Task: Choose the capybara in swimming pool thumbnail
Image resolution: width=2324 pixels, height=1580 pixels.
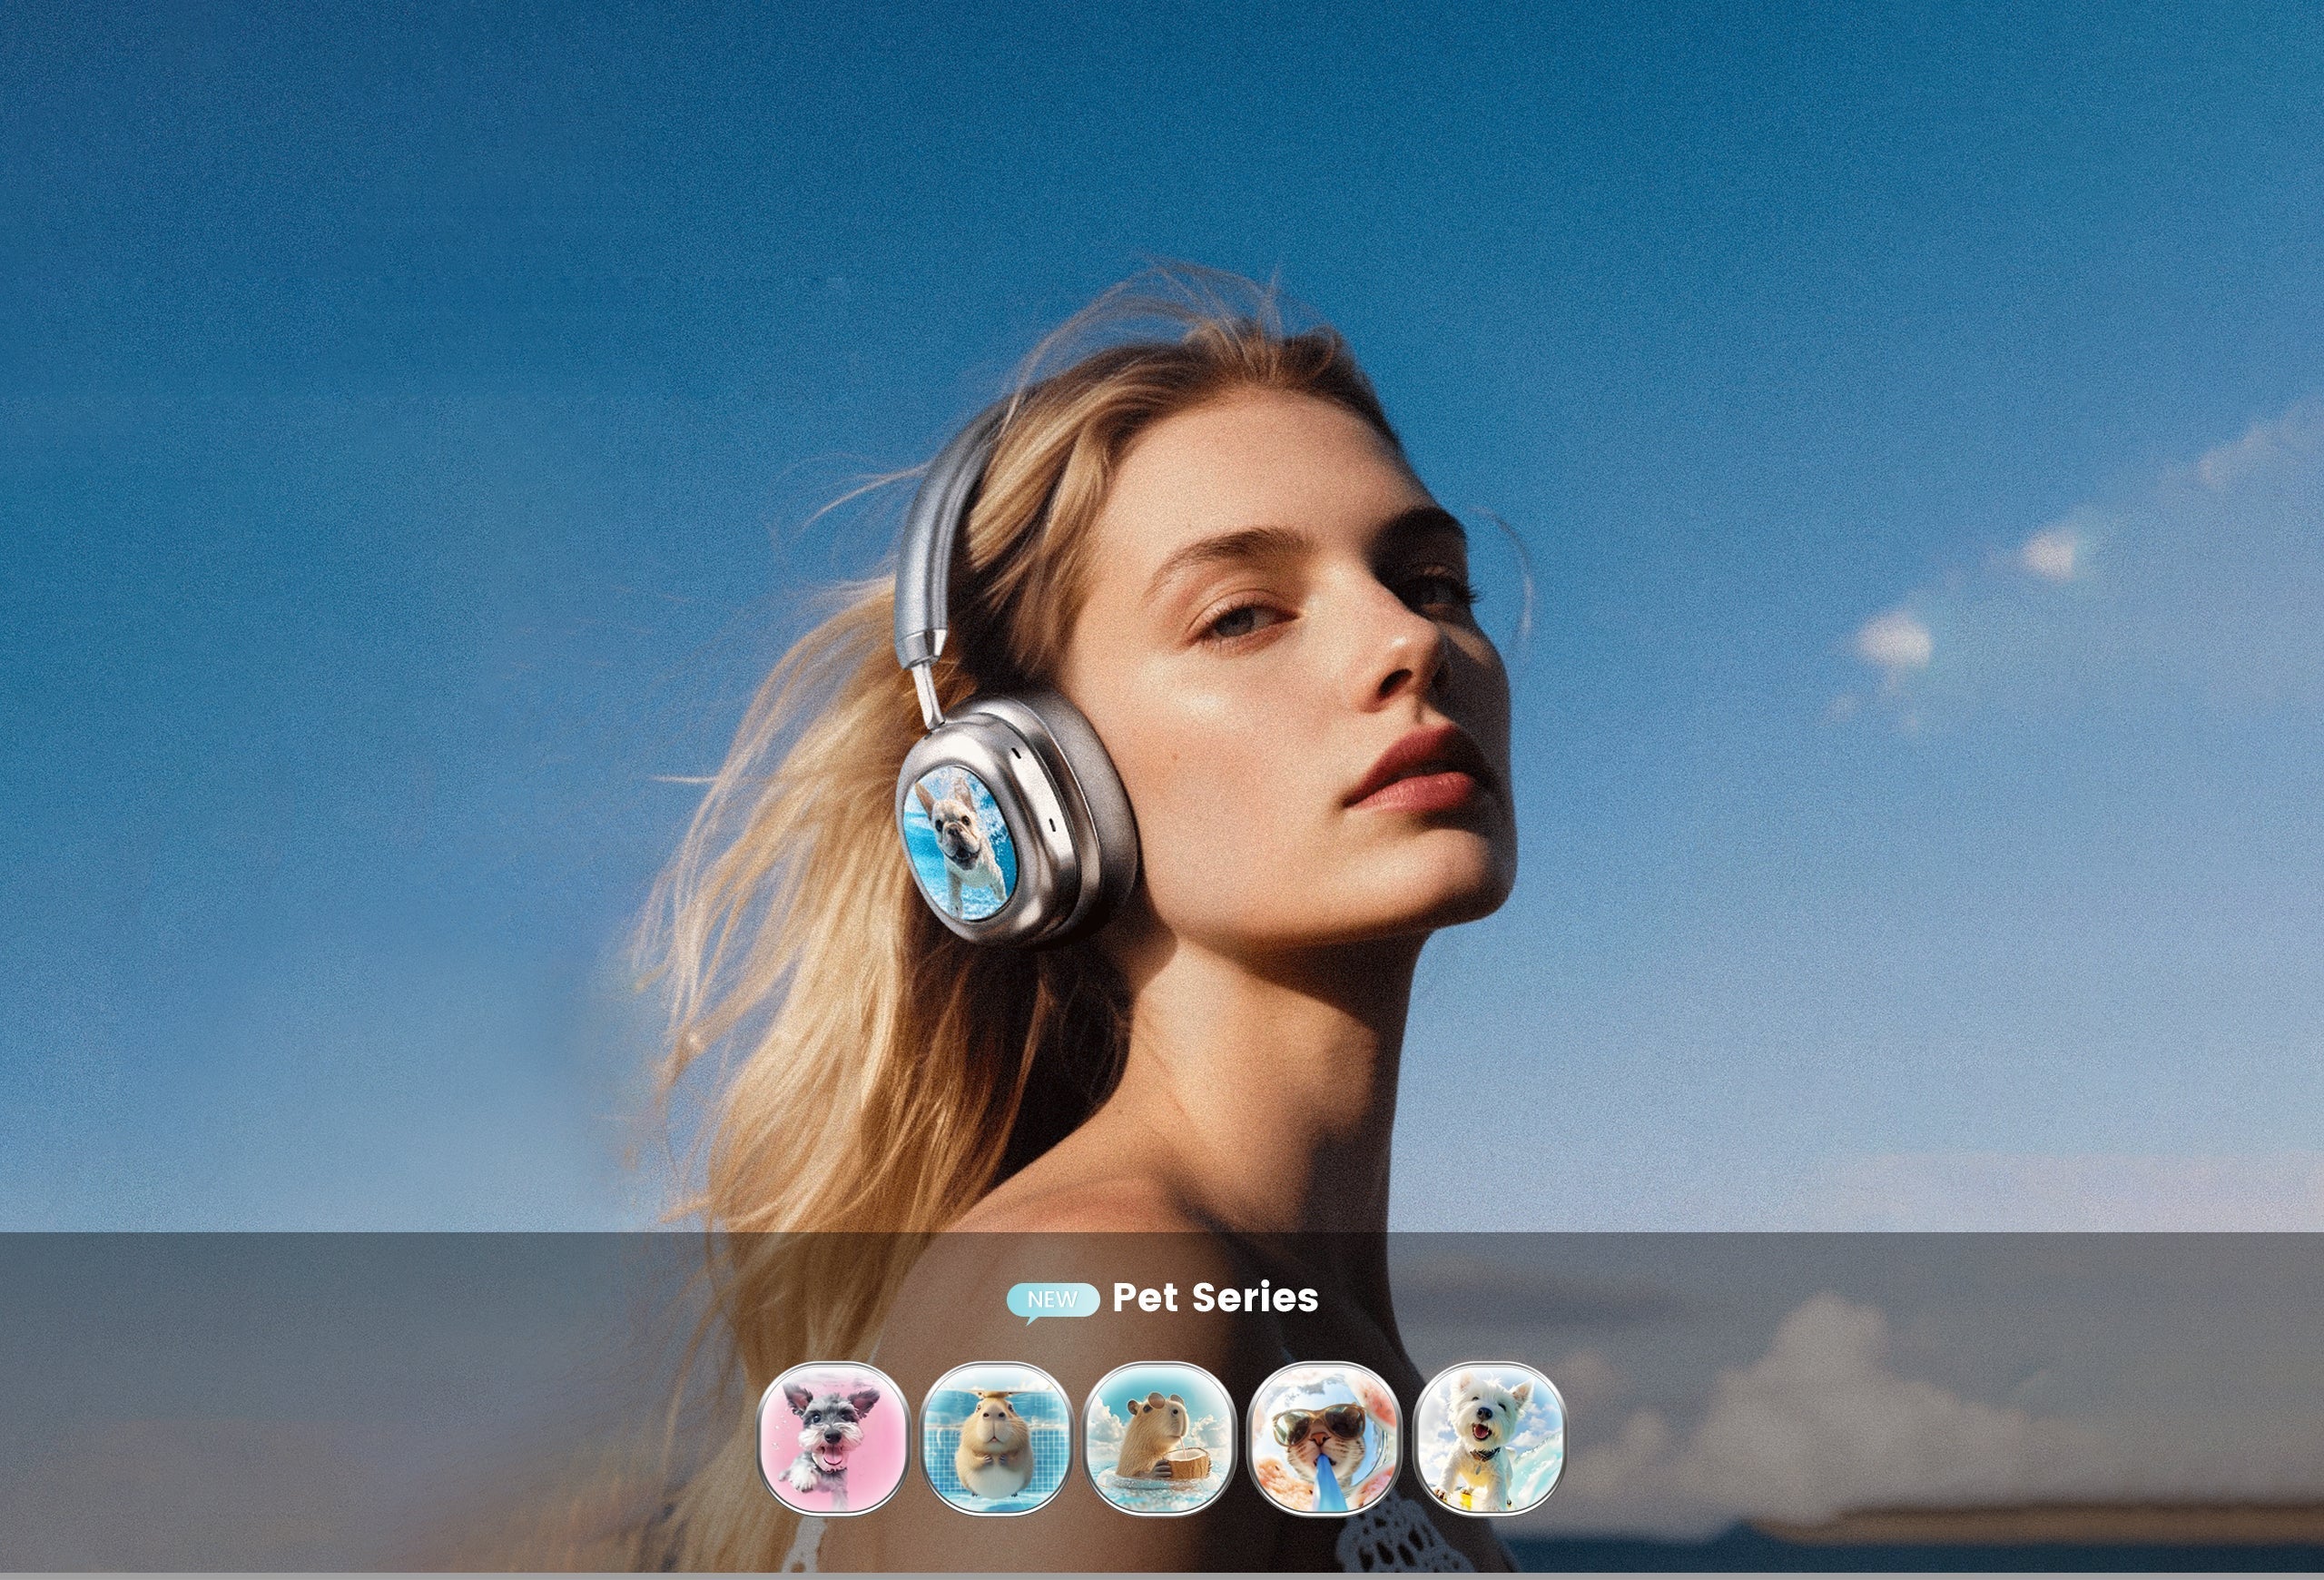Action: 996,1438
